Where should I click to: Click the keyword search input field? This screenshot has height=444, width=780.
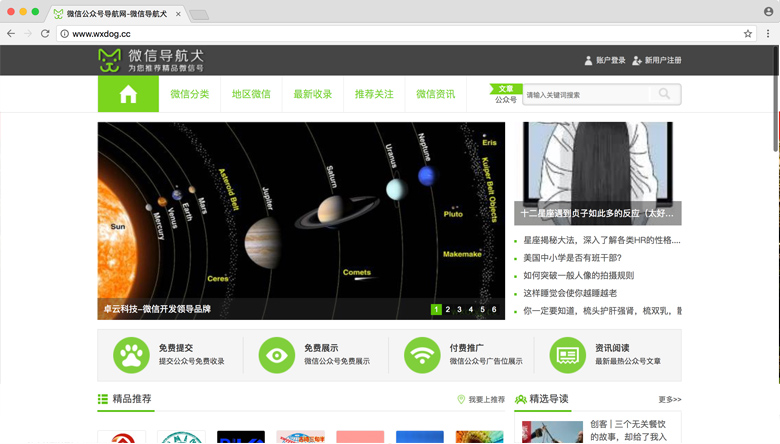[x=587, y=94]
